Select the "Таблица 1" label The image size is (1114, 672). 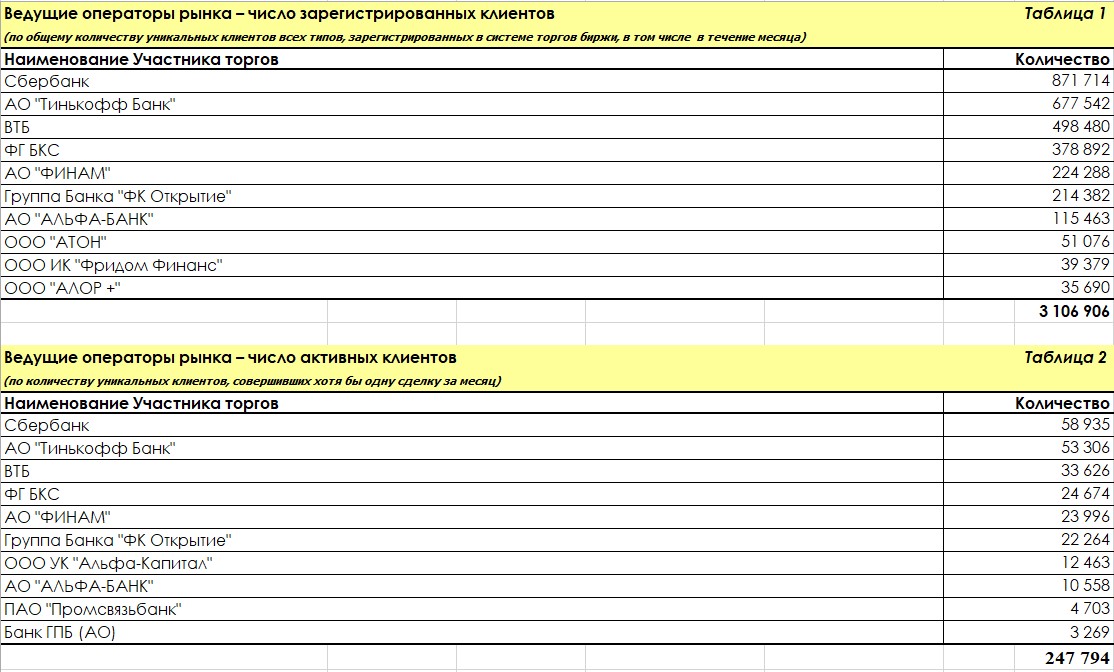[x=1065, y=13]
